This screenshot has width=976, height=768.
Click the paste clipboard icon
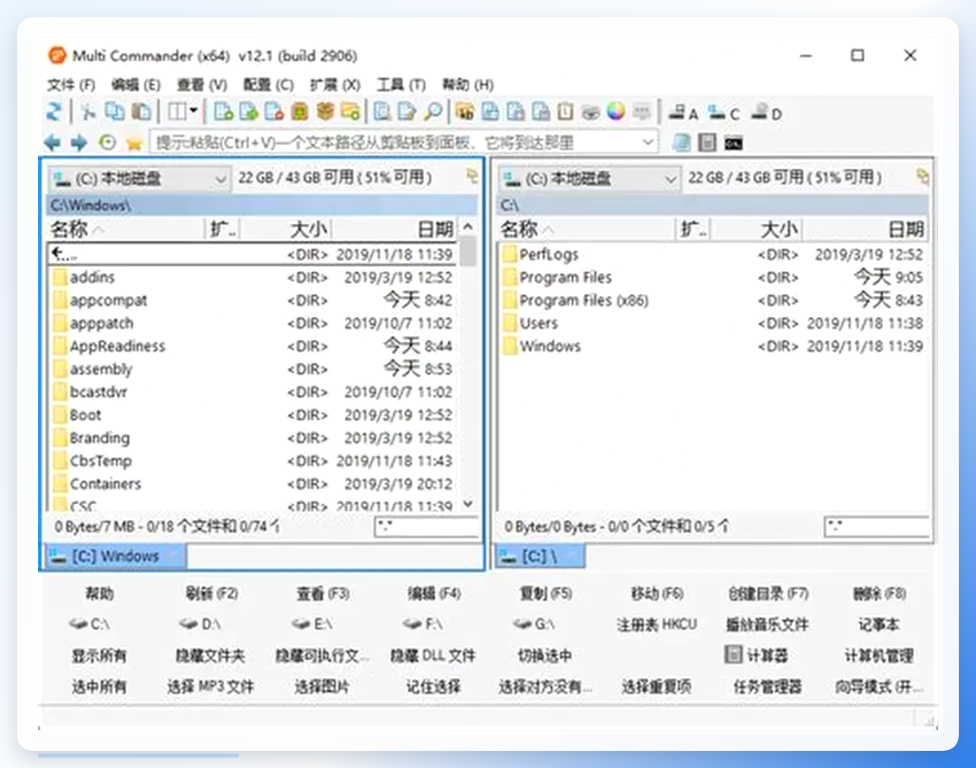(x=143, y=112)
